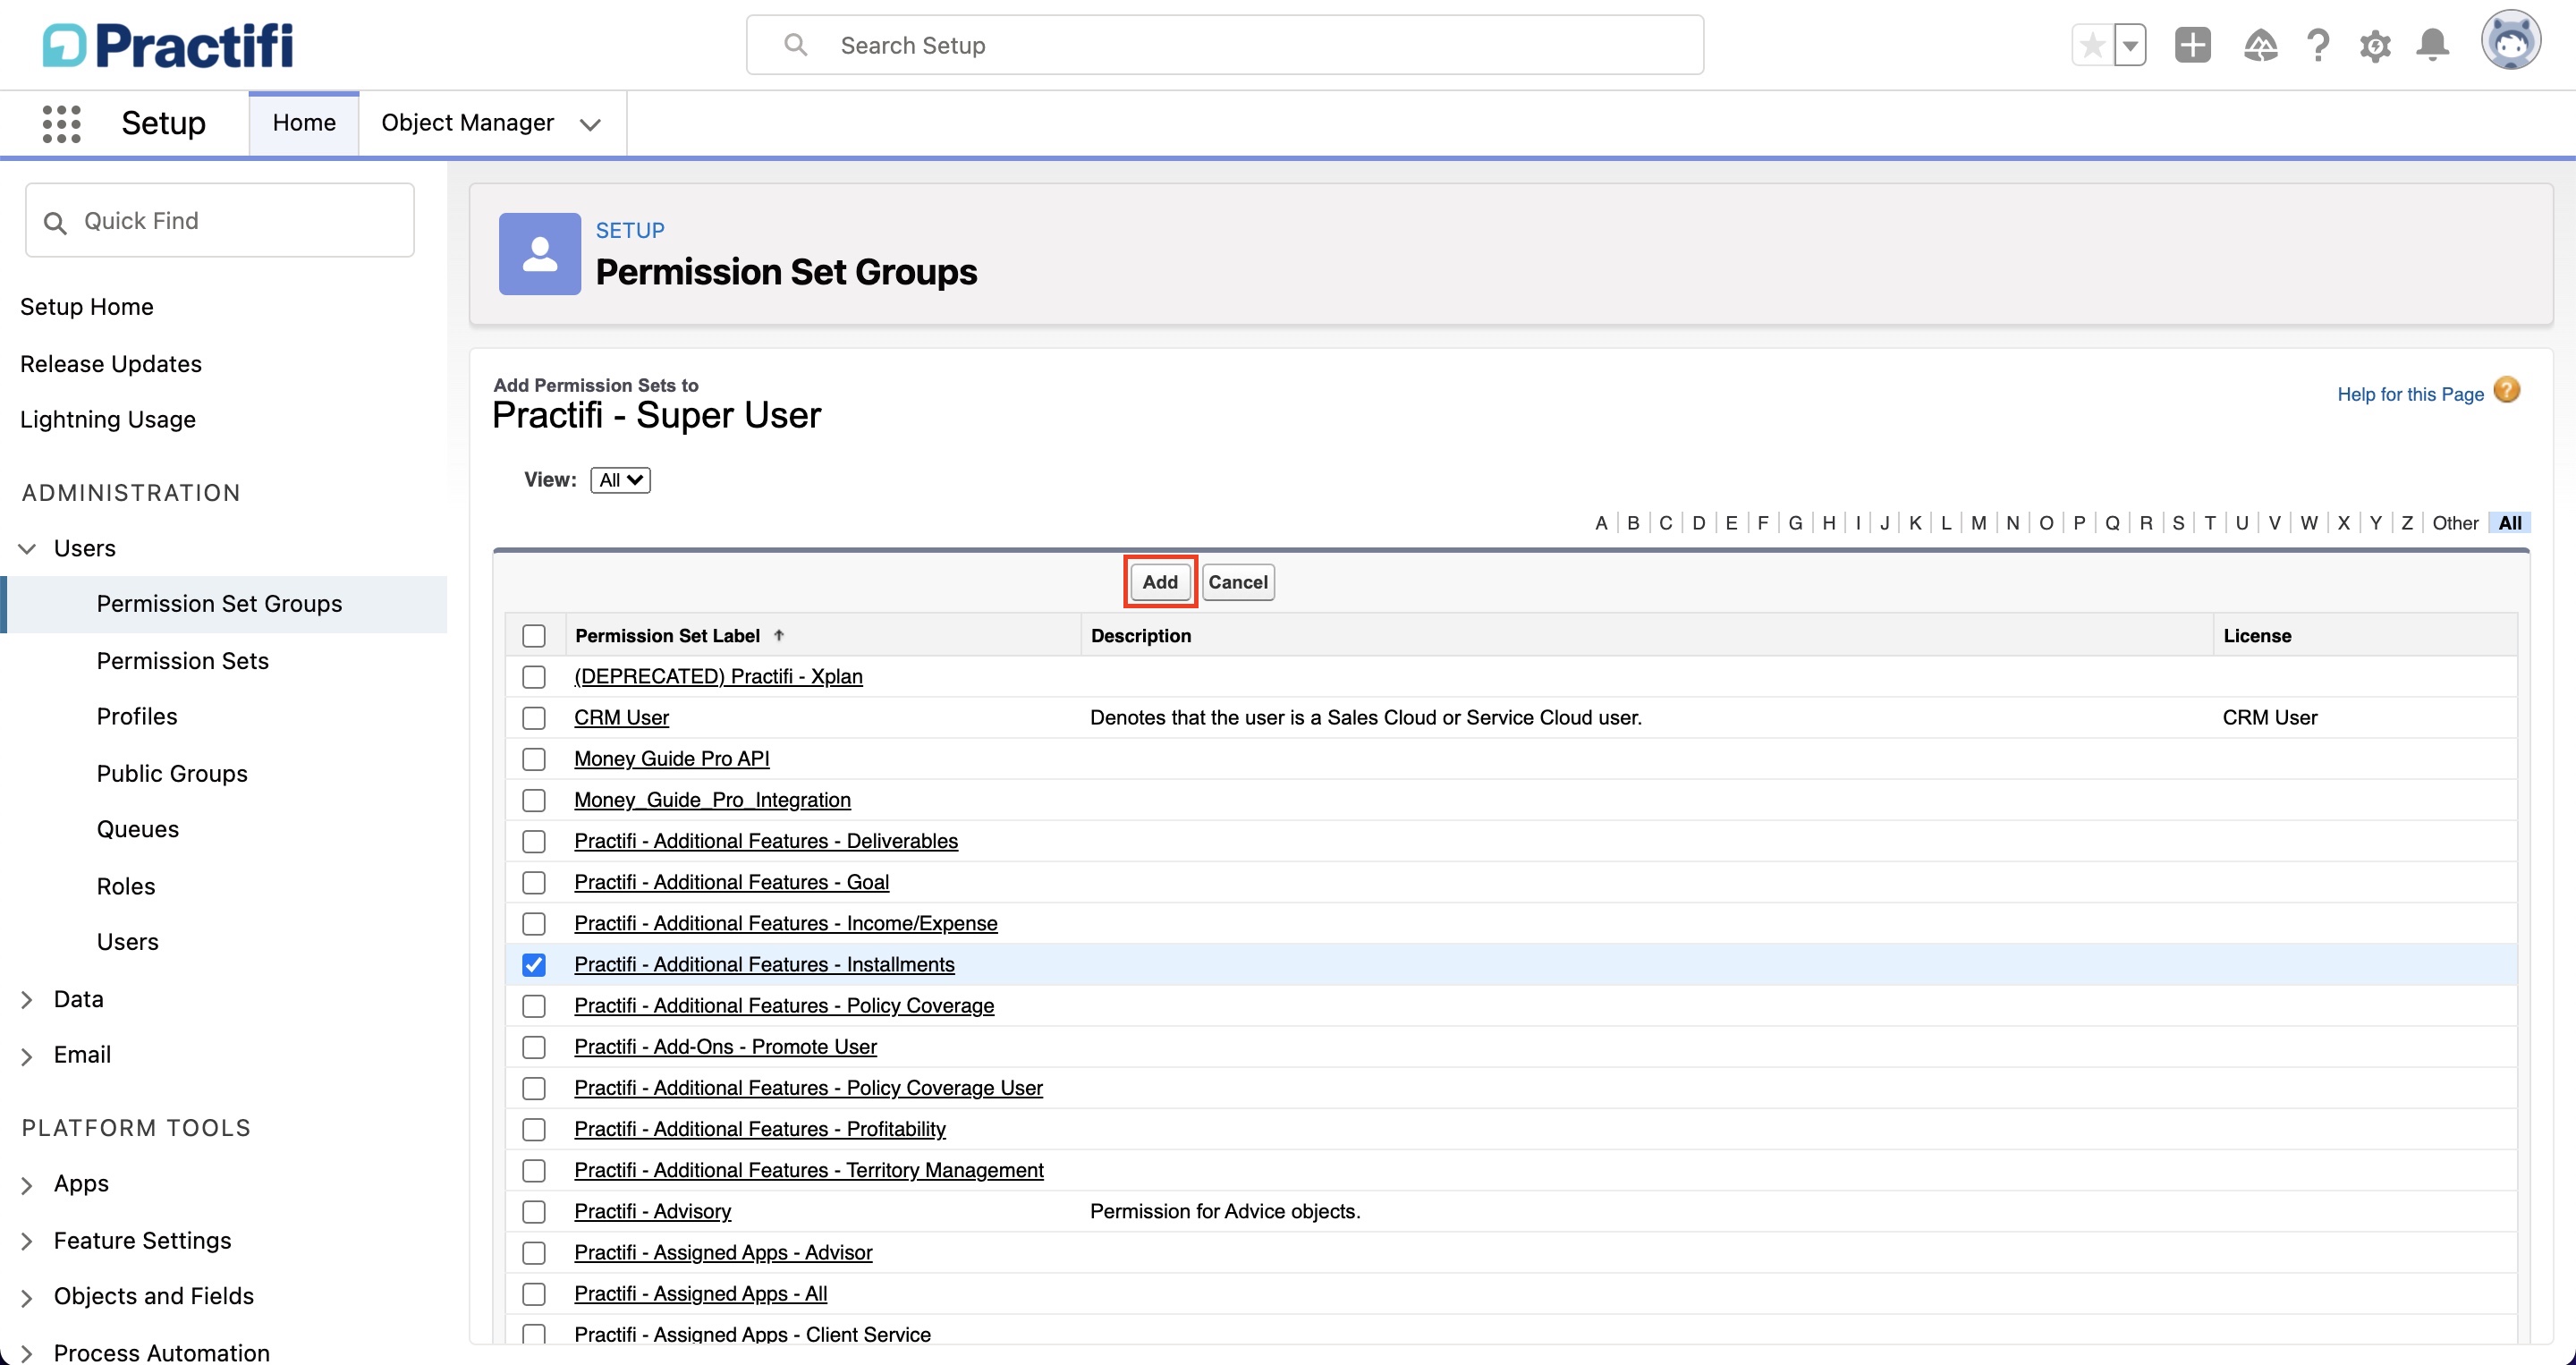Uncheck the Additional Features - Installments checkbox
2576x1365 pixels.
534,965
